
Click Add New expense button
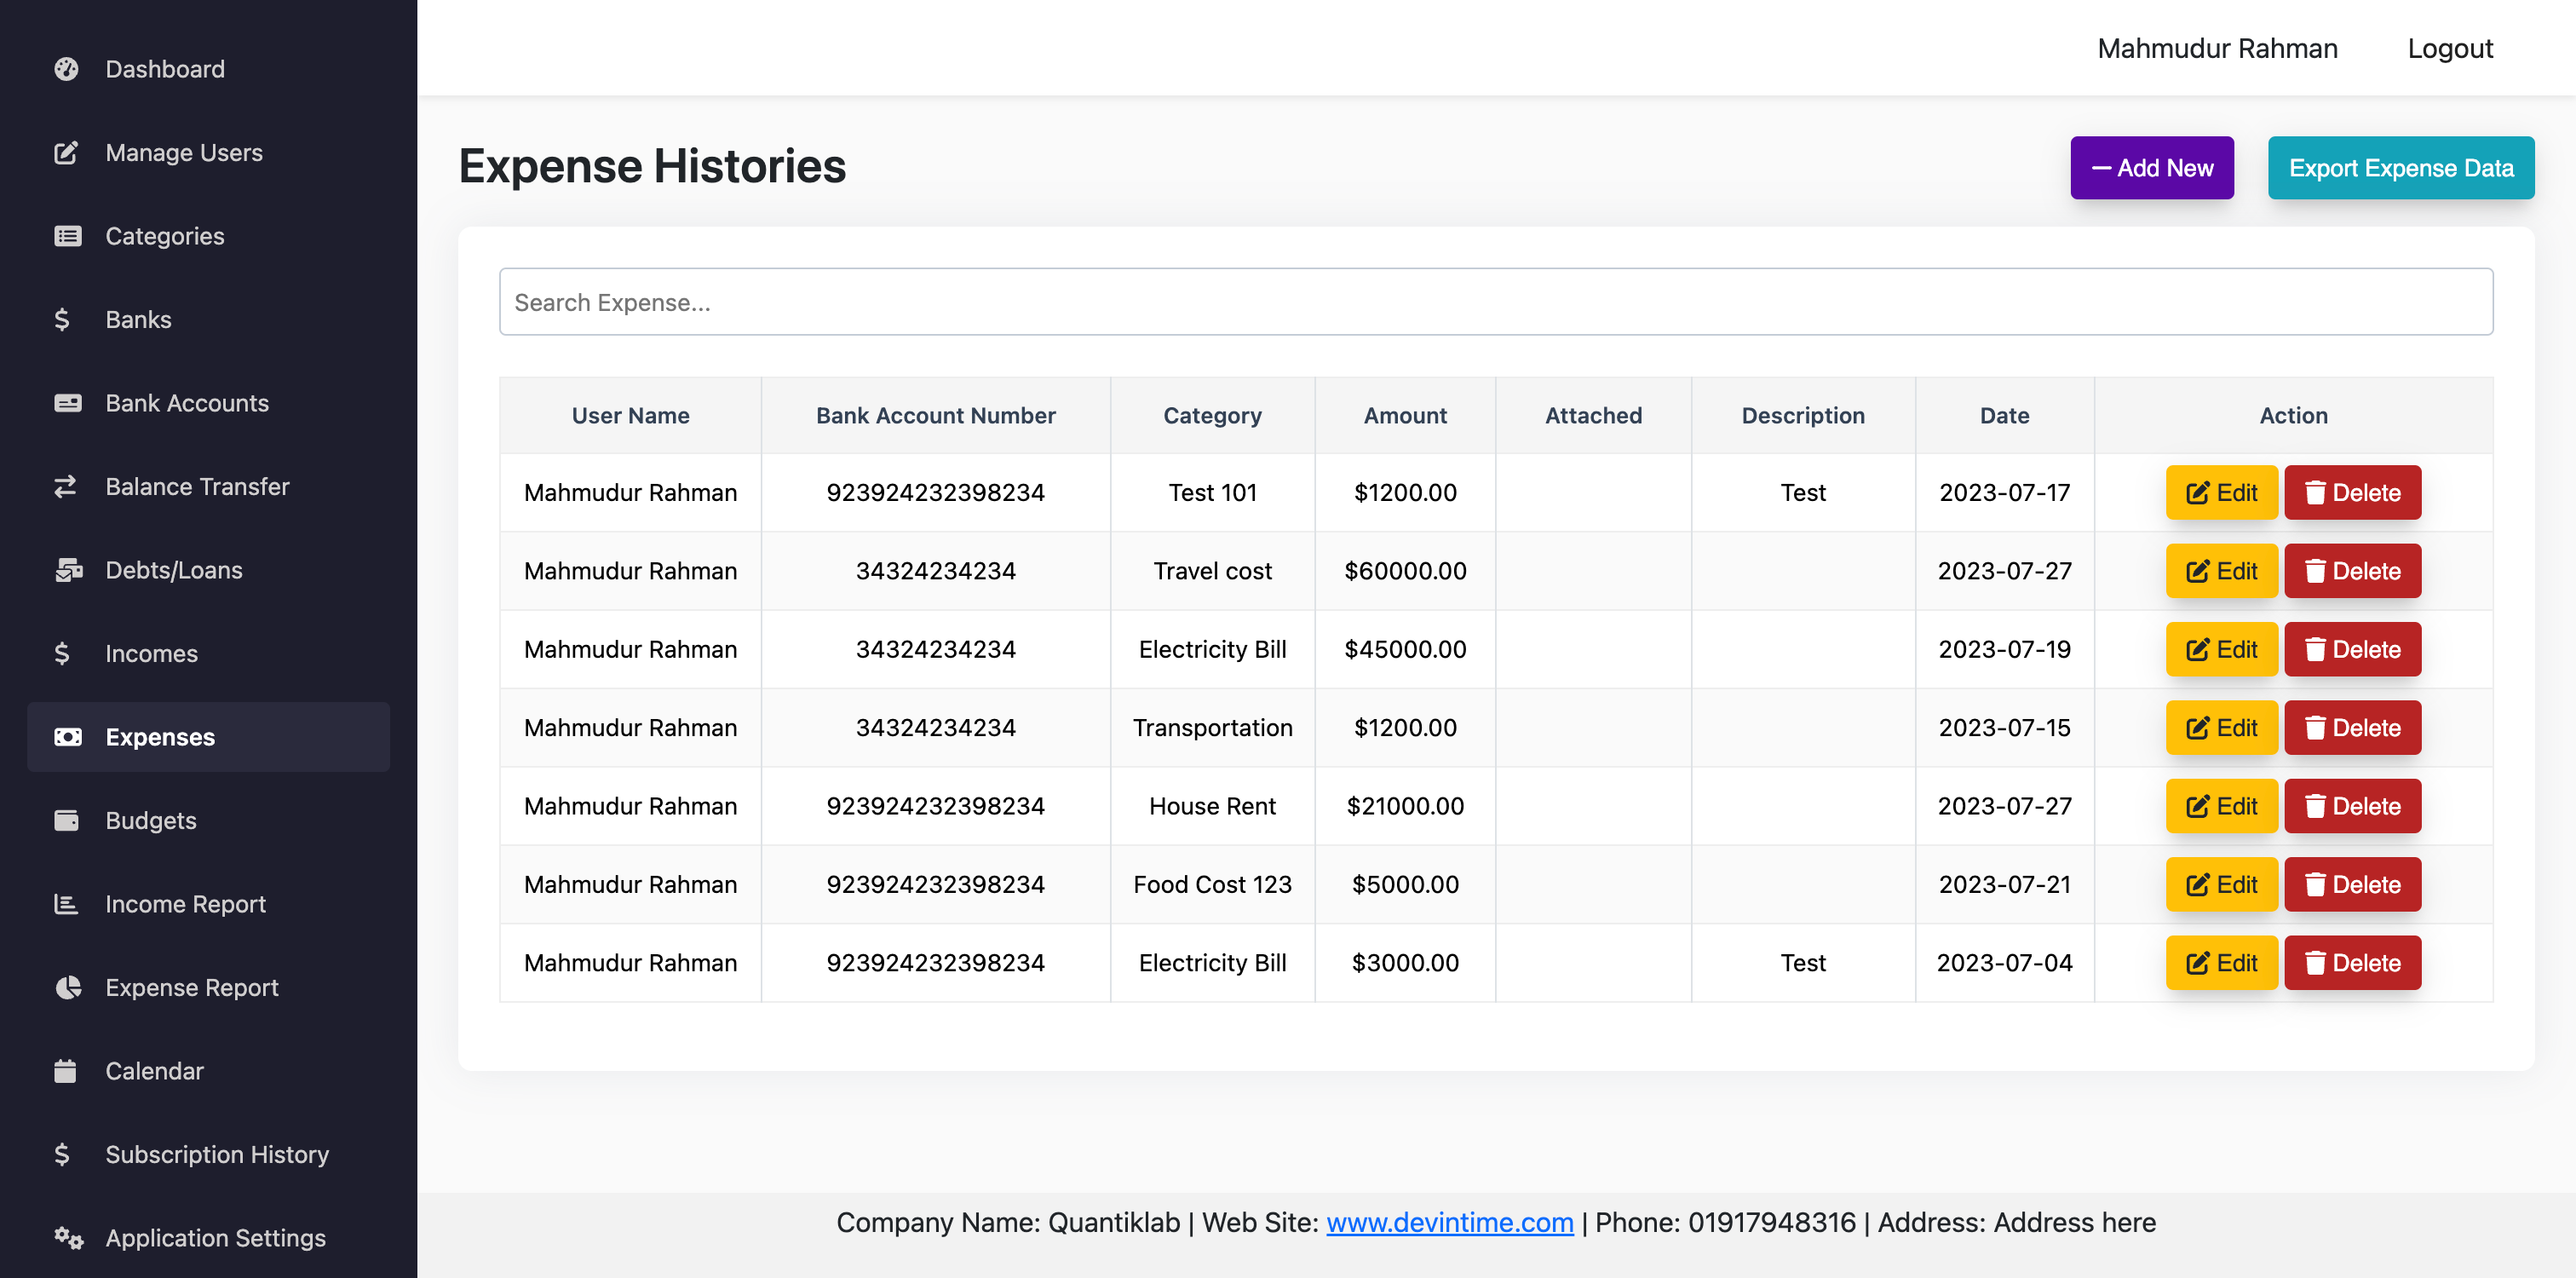coord(2152,166)
